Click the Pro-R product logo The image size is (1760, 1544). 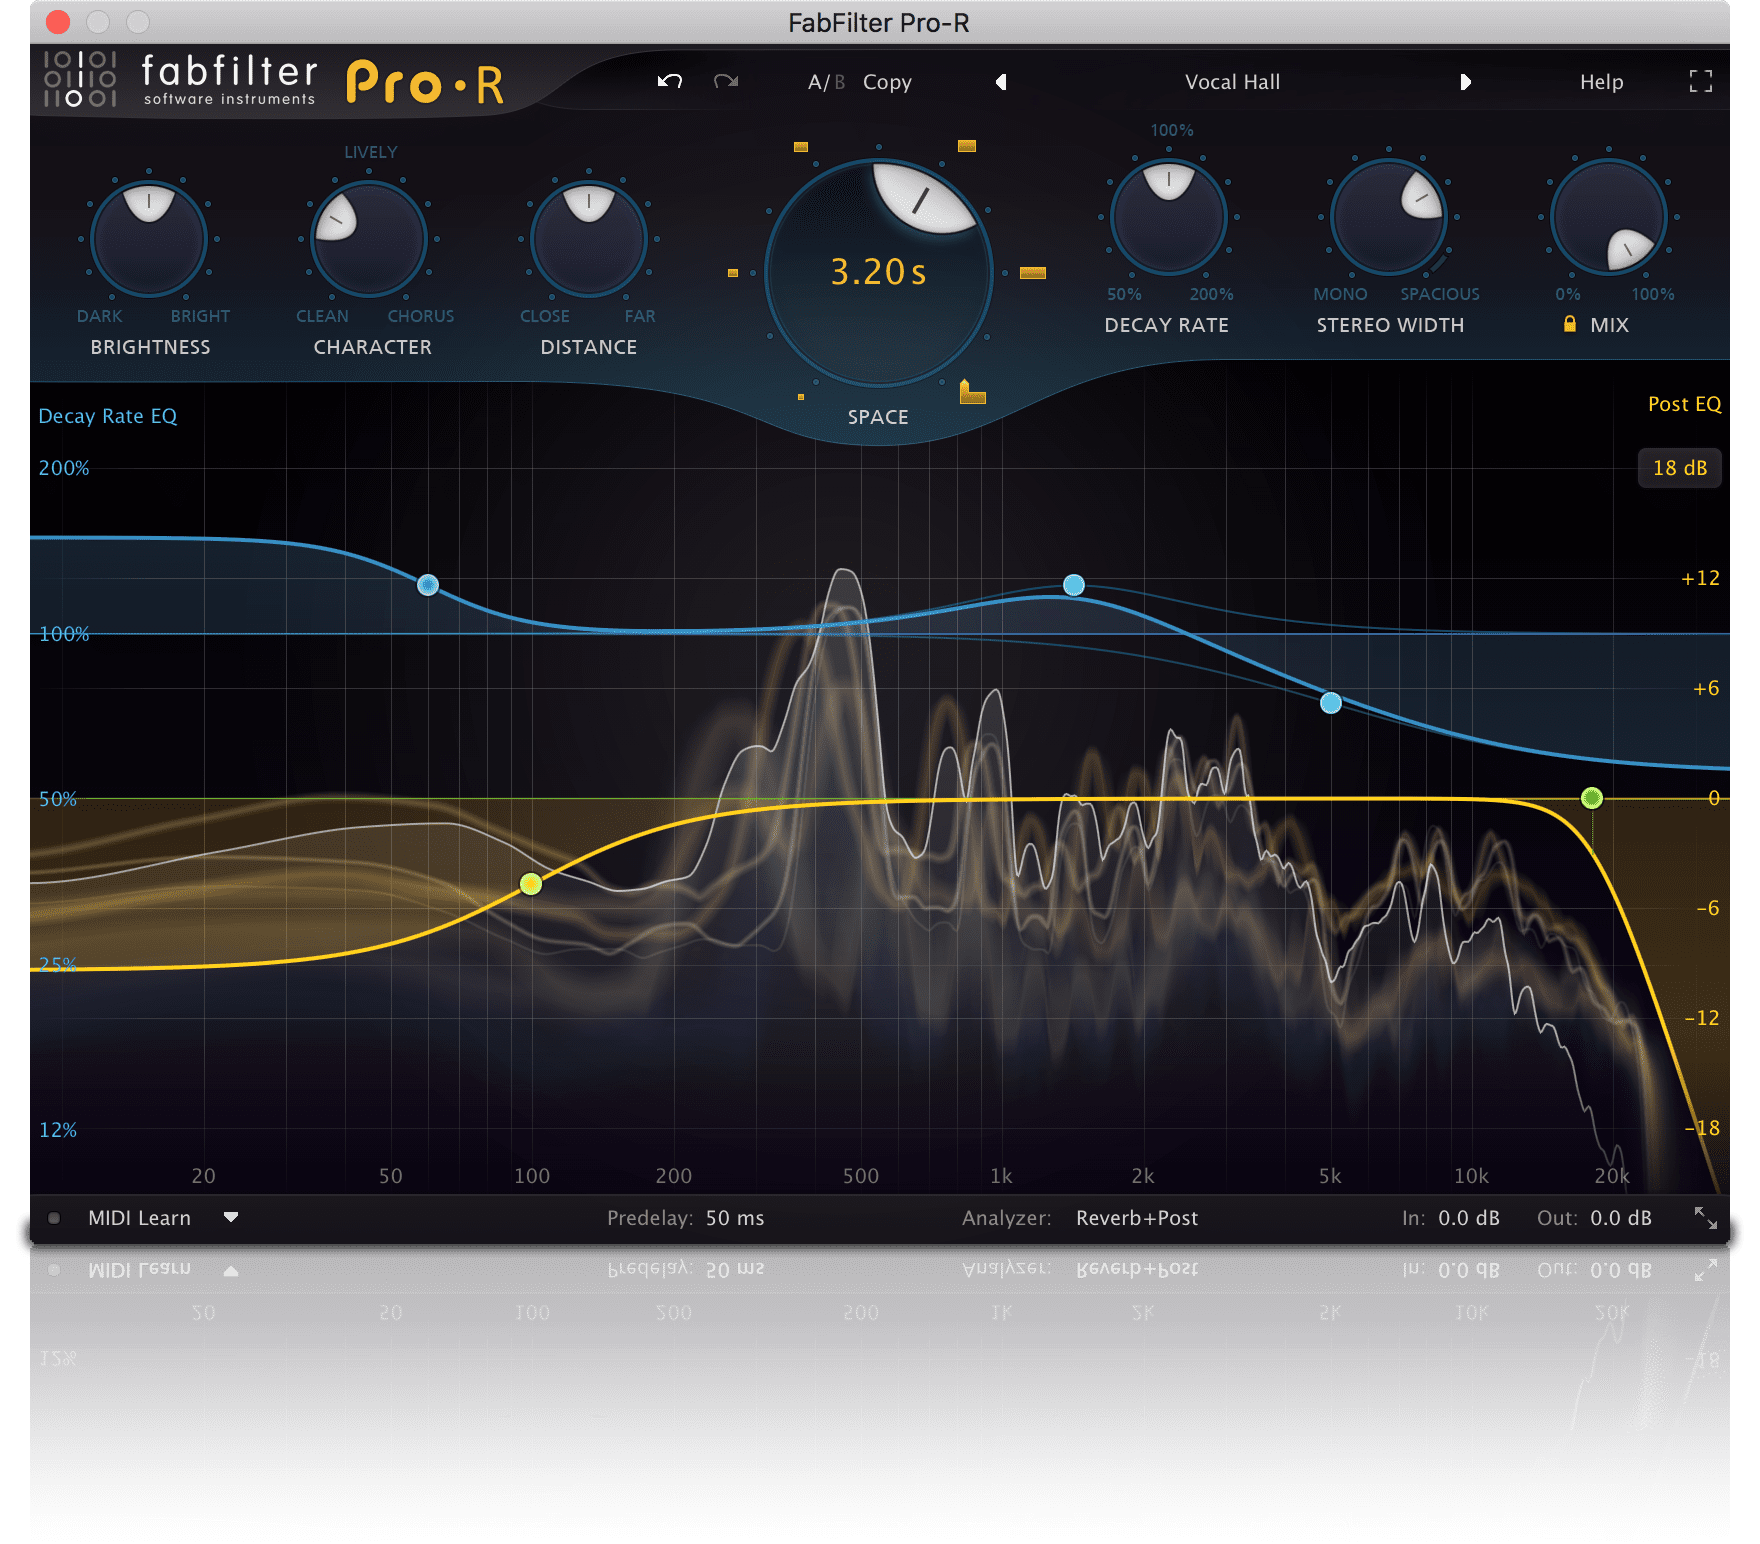click(x=425, y=83)
